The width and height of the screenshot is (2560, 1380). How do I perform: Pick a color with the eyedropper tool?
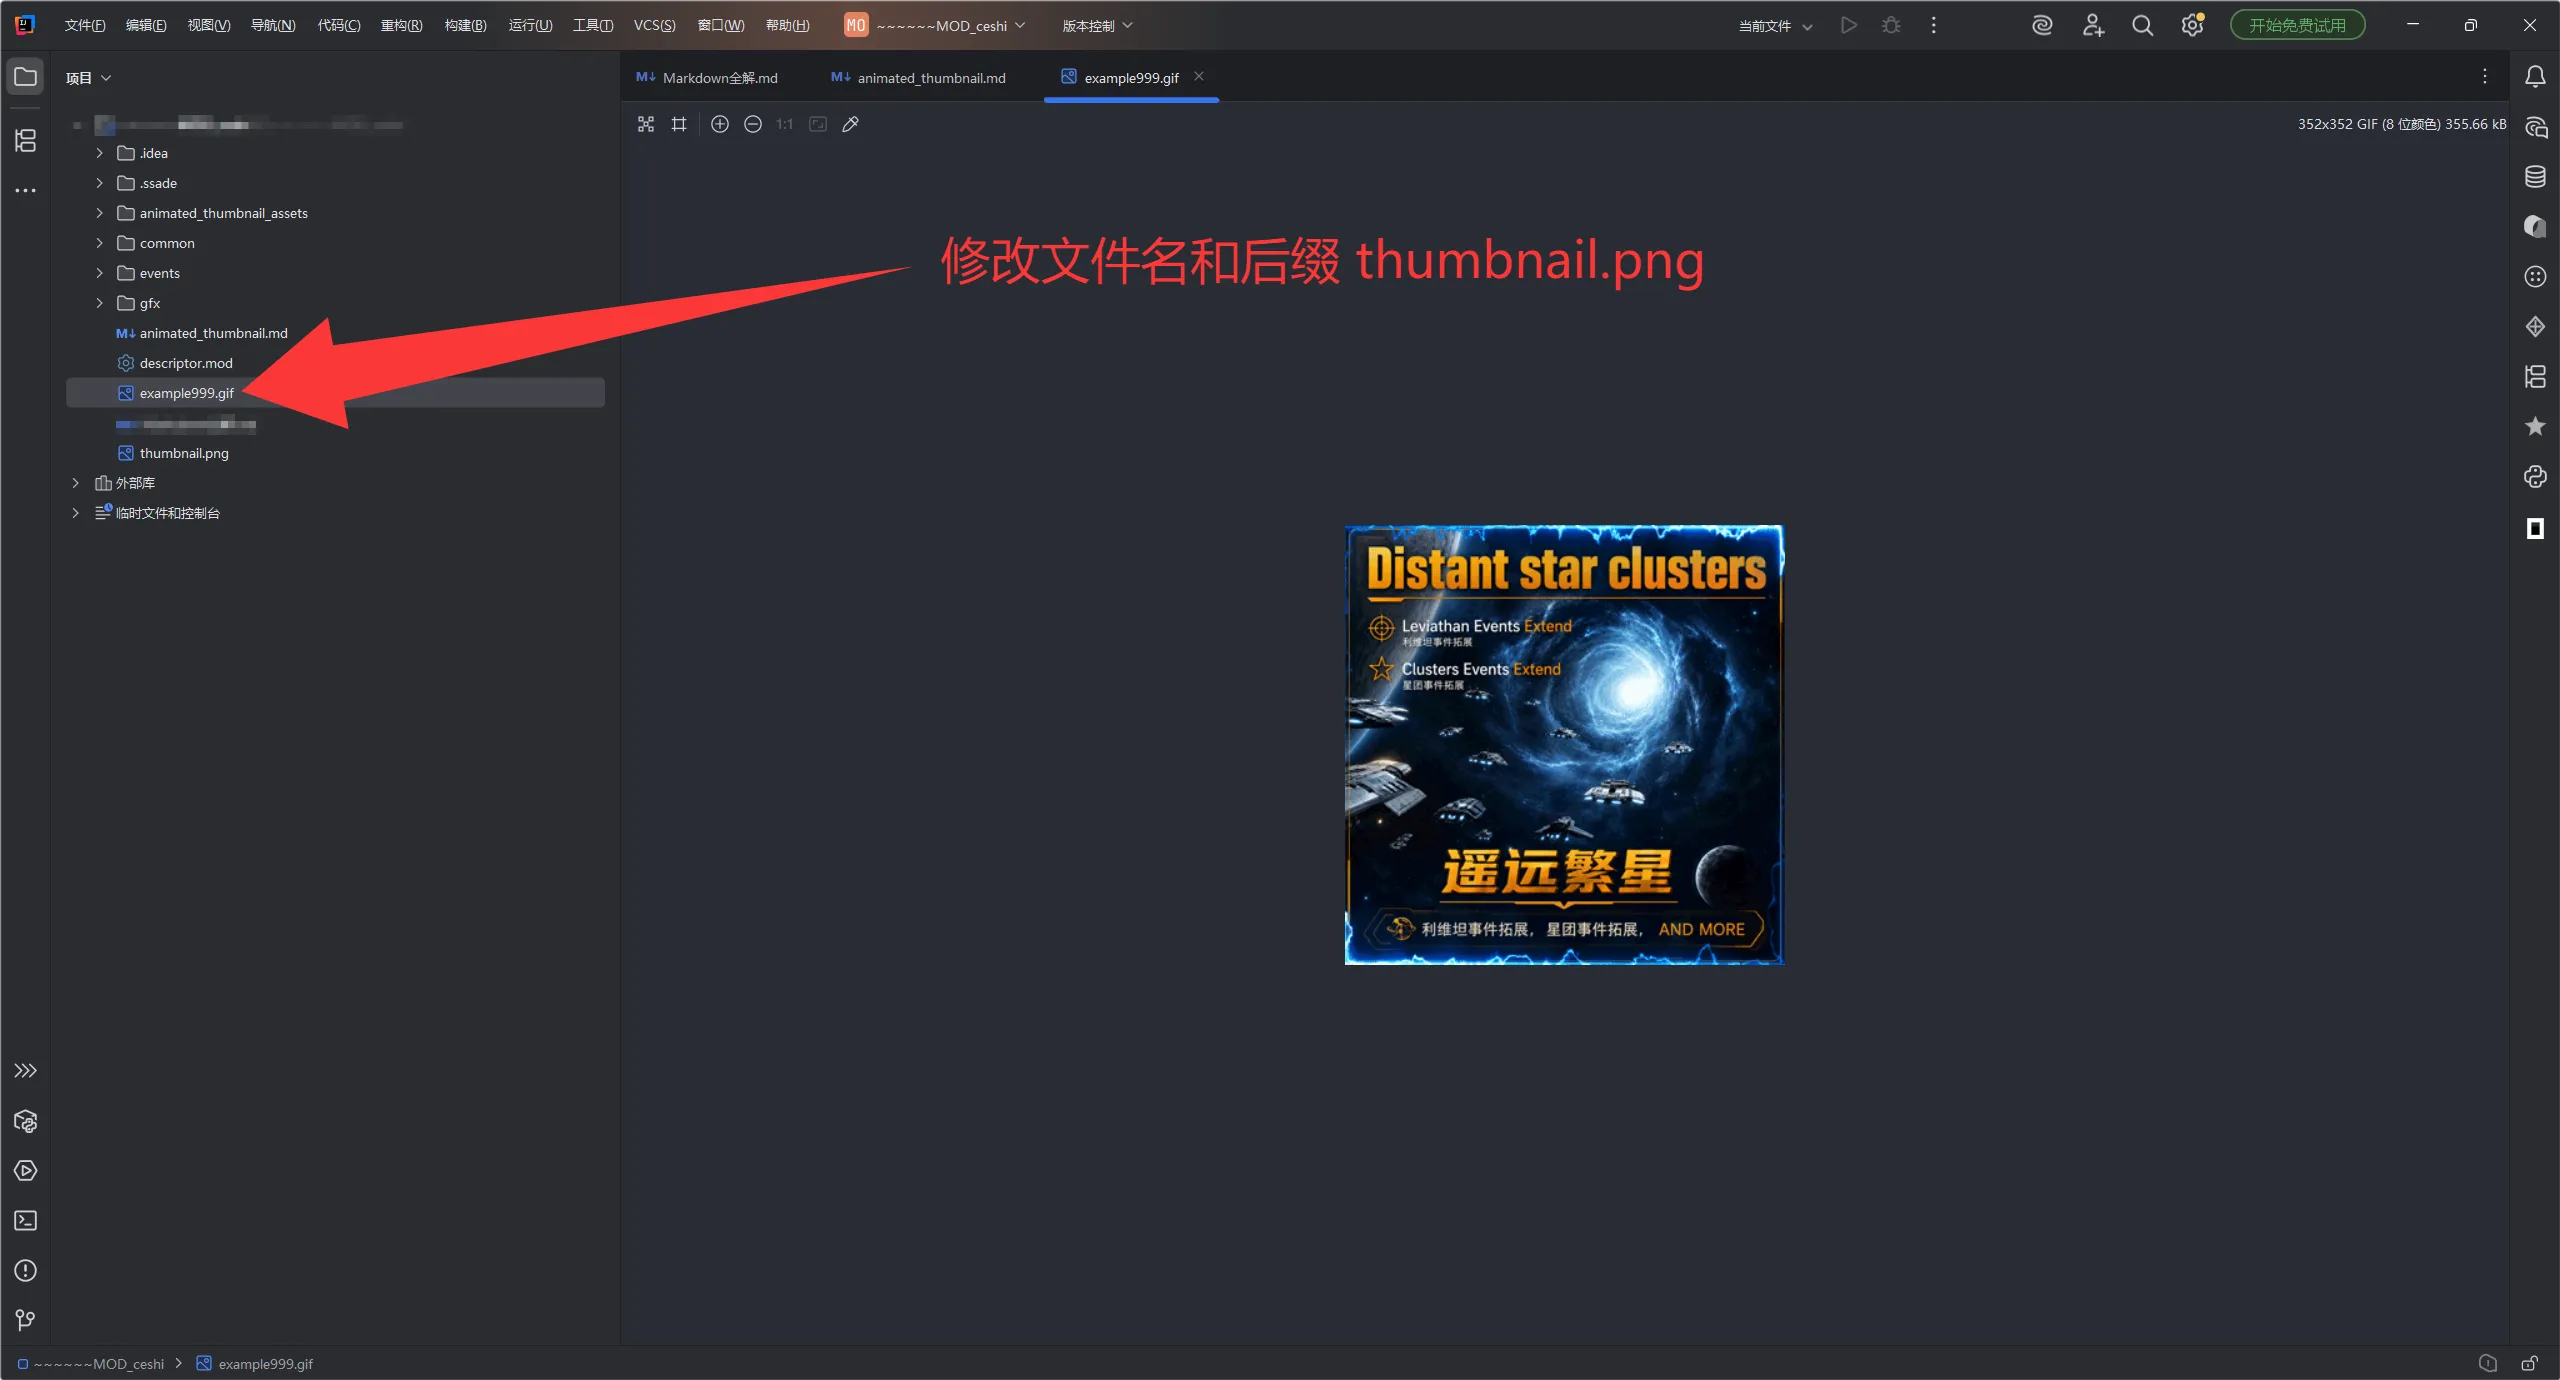coord(851,124)
